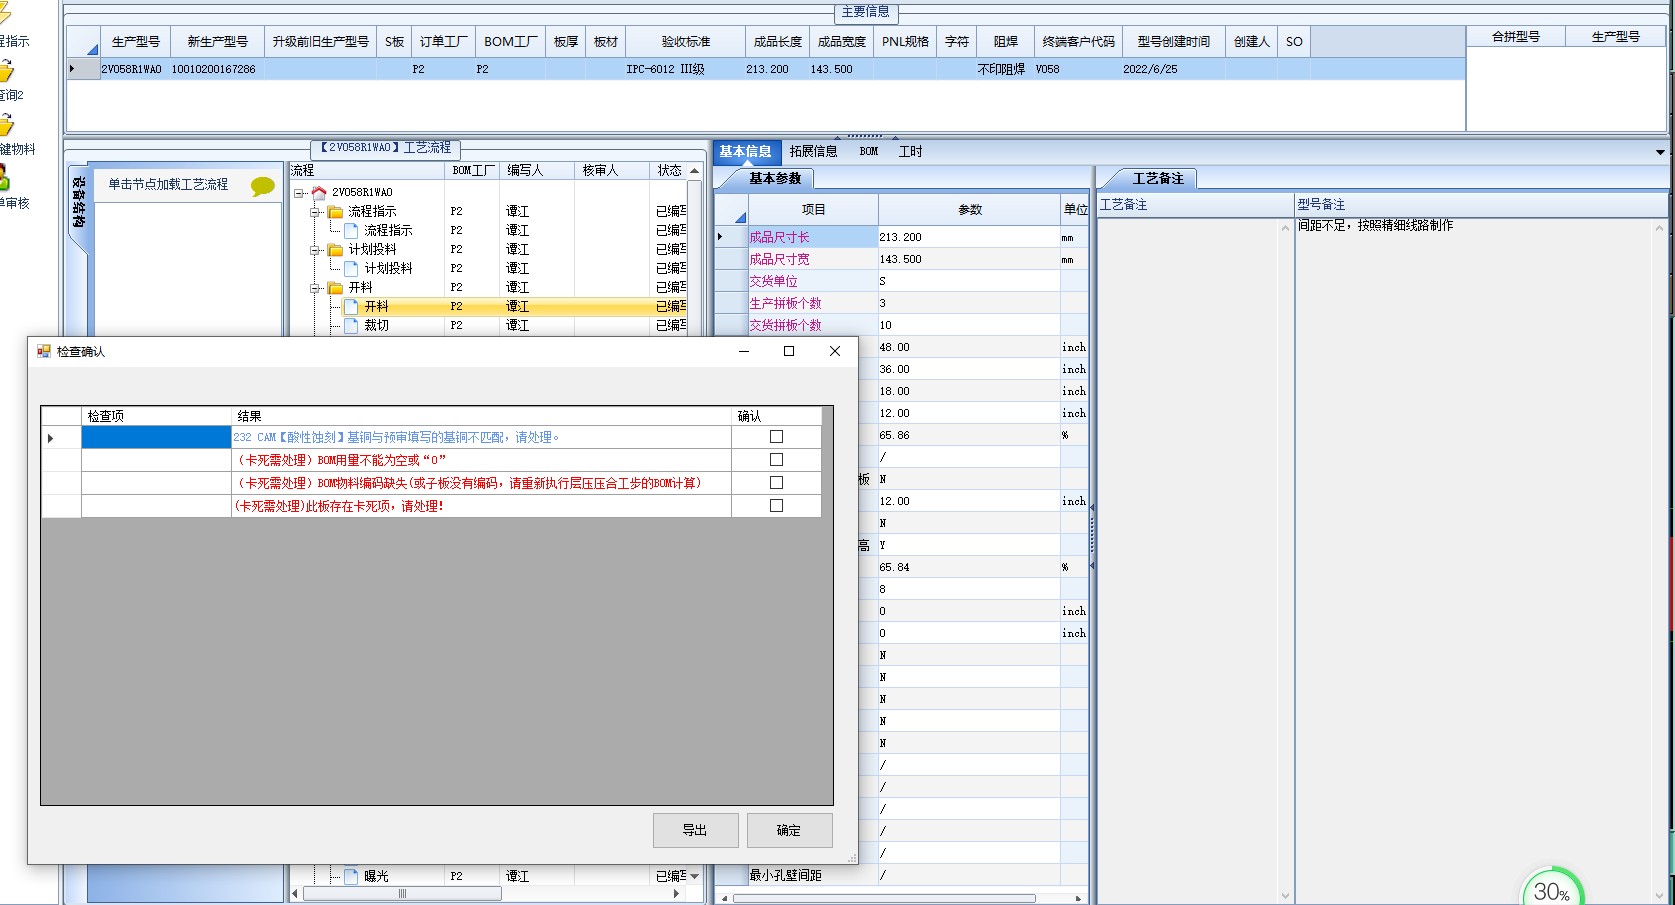Switch to BOM tab
Screen dimensions: 1675x905
tap(869, 152)
